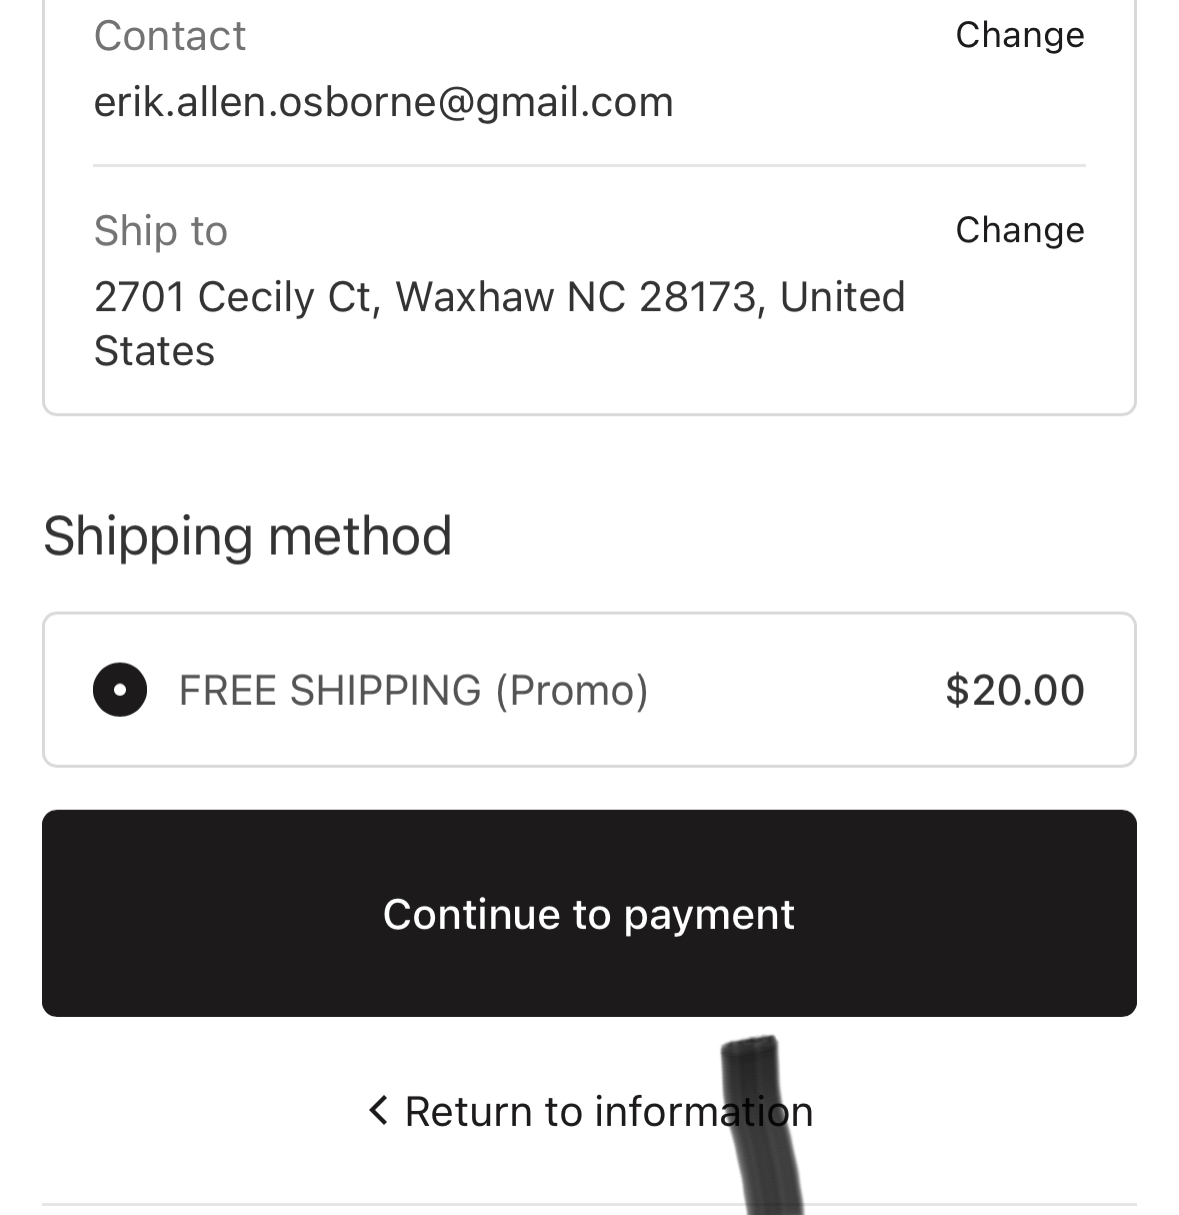Screen dimensions: 1179x1215
Task: Click the back chevron beside Return to information
Action: coord(378,1110)
